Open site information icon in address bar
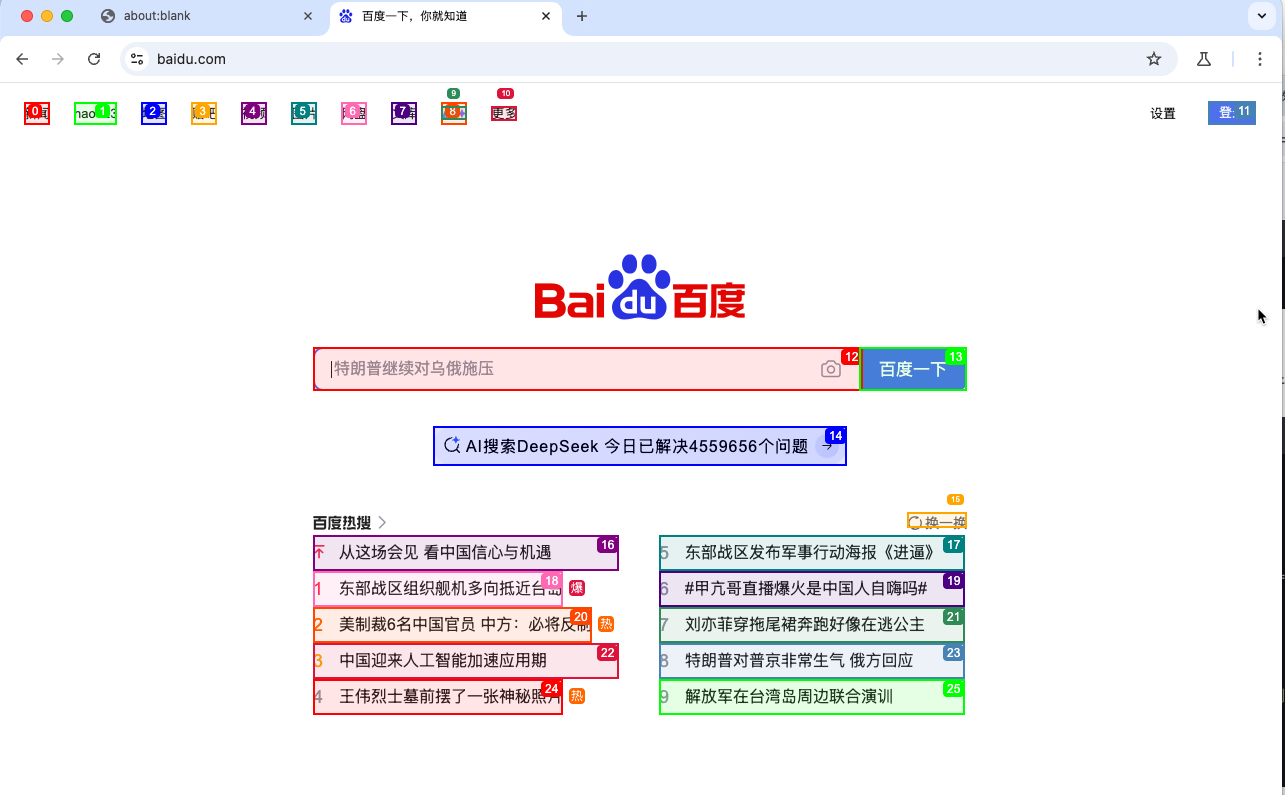The height and width of the screenshot is (795, 1285). [x=138, y=59]
